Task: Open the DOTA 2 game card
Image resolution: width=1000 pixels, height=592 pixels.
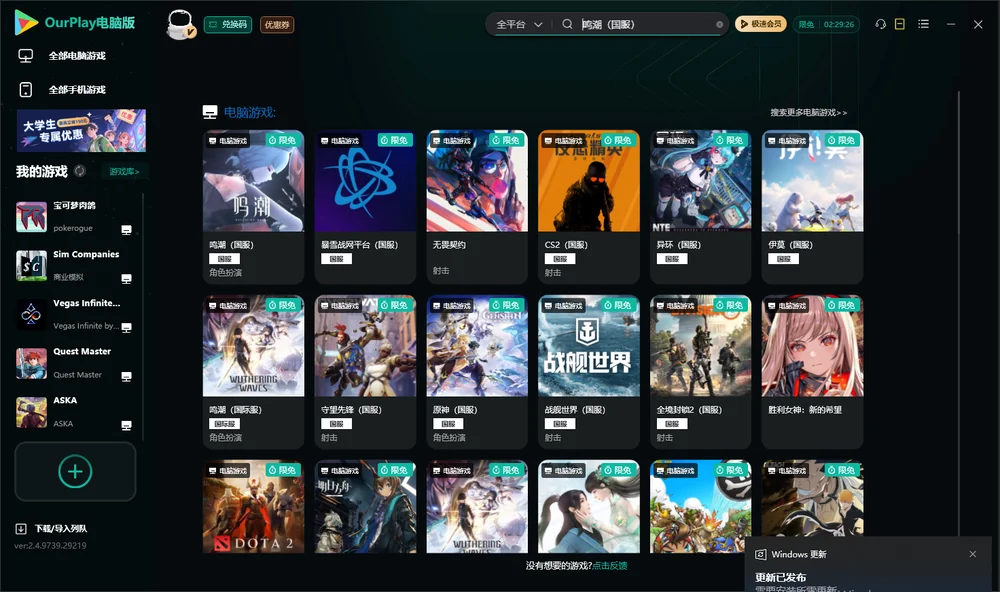Action: click(x=253, y=507)
